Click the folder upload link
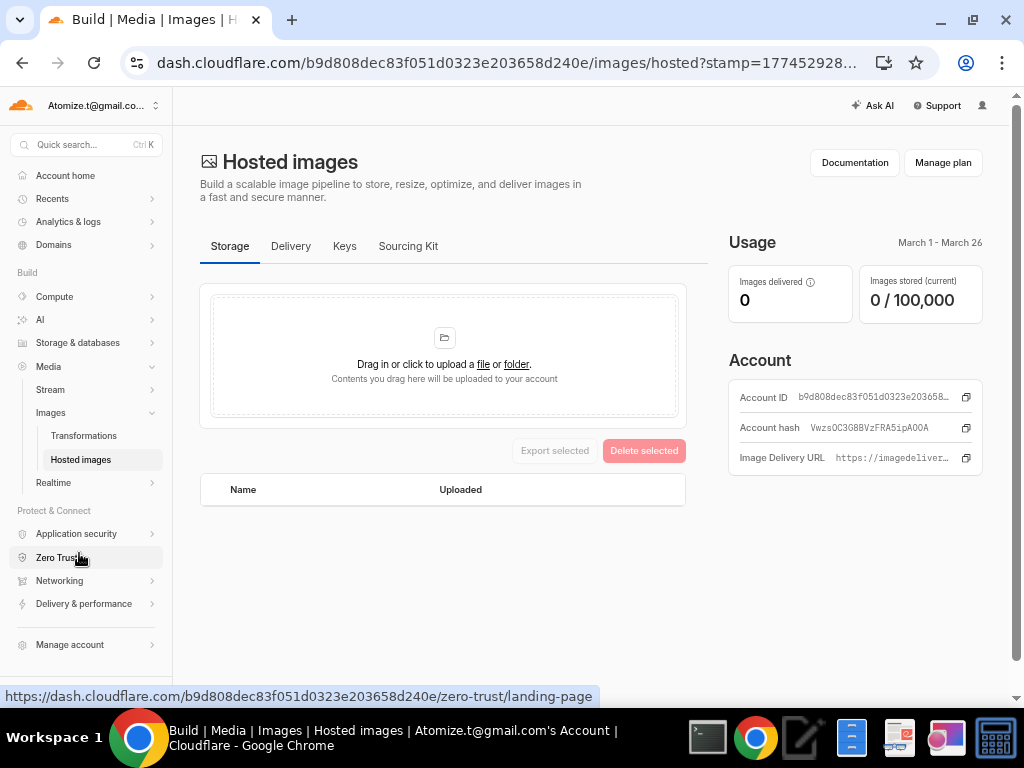 click(x=516, y=364)
